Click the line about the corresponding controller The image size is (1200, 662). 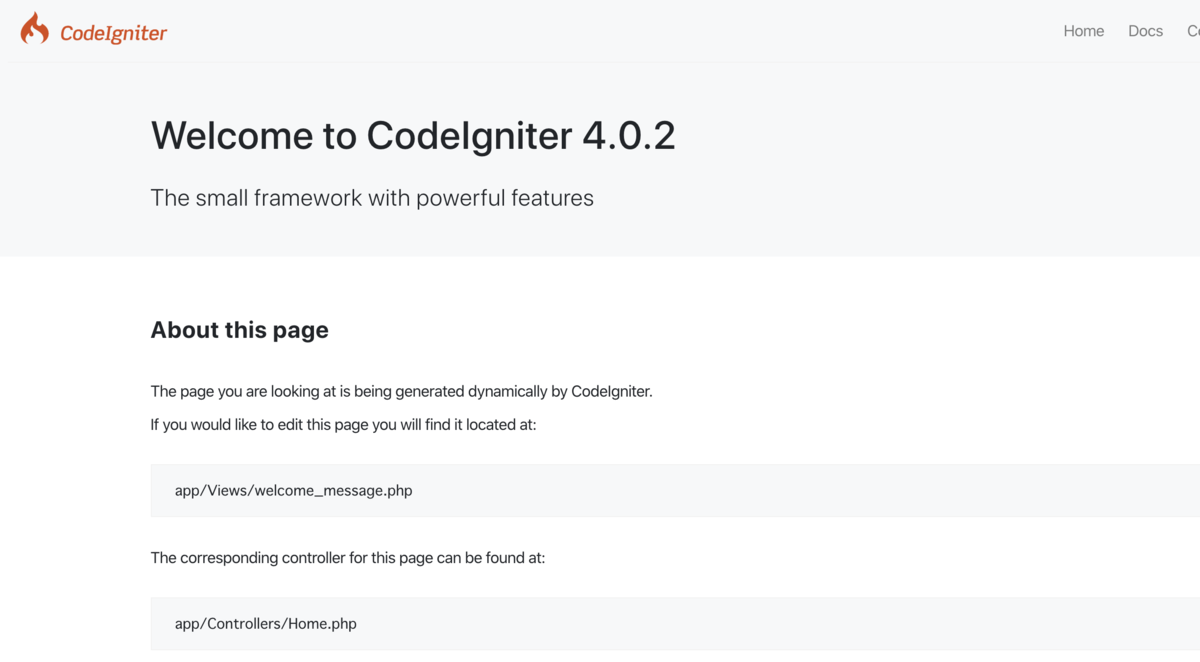click(347, 557)
